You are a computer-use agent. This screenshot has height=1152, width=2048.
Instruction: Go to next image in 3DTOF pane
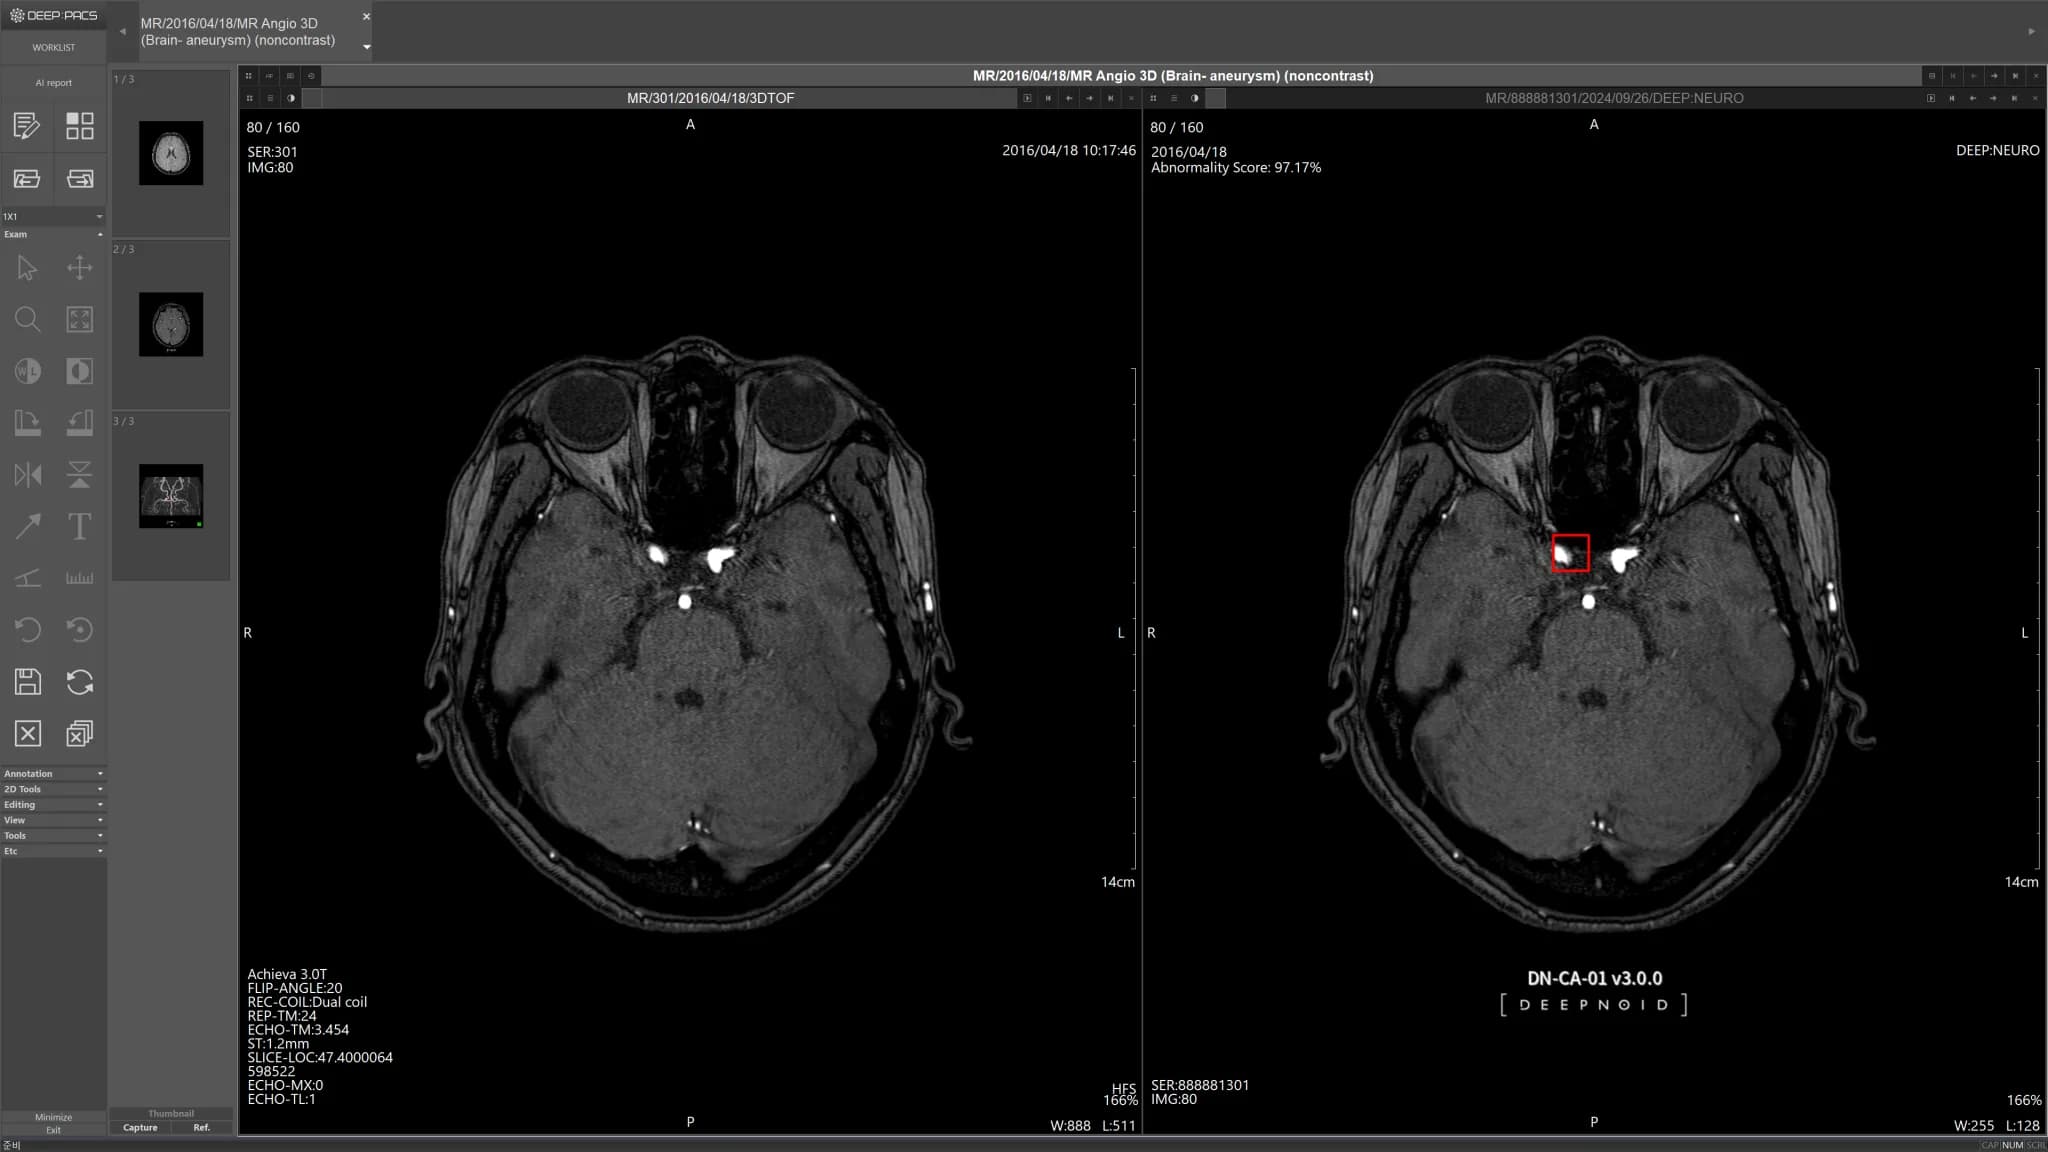click(x=1090, y=98)
